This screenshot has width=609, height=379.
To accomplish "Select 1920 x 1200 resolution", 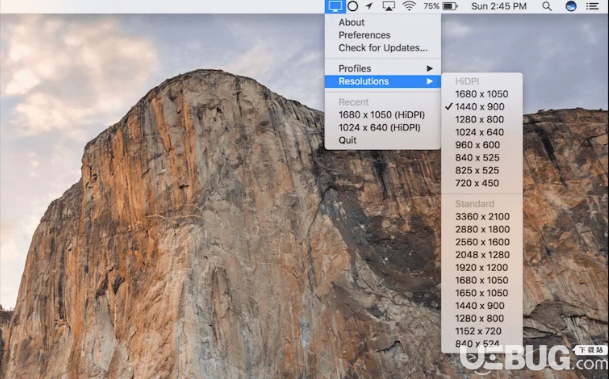I will point(482,268).
